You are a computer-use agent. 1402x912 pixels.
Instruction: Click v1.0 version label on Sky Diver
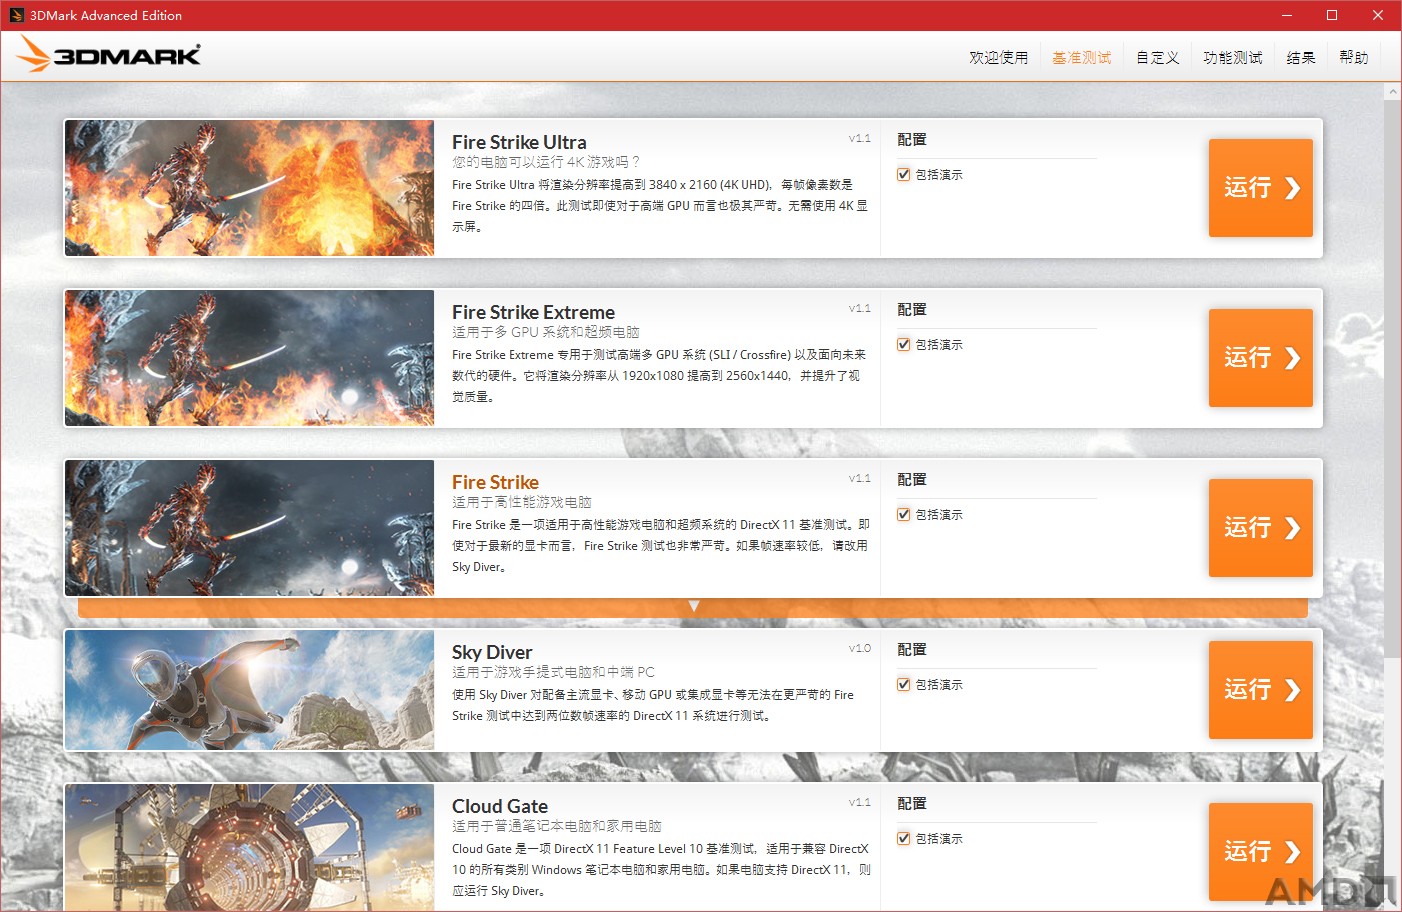click(860, 648)
